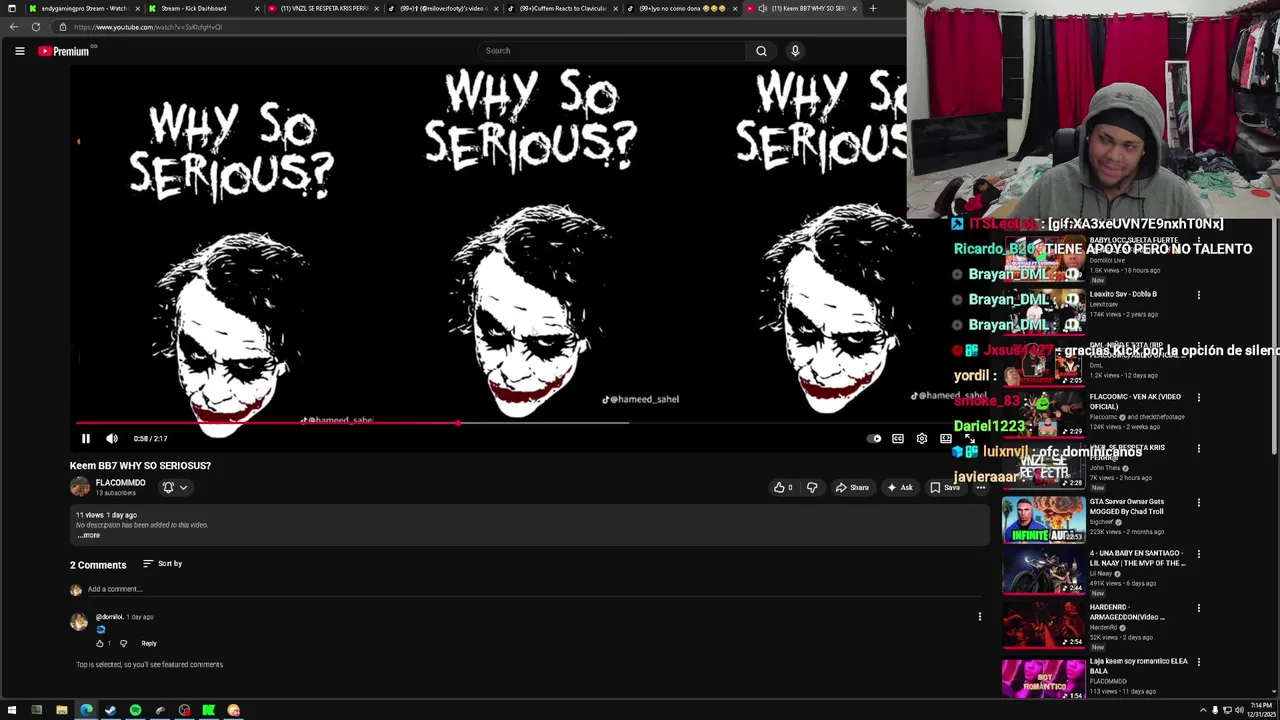Open FLACOMMDO channel avatar

80,487
